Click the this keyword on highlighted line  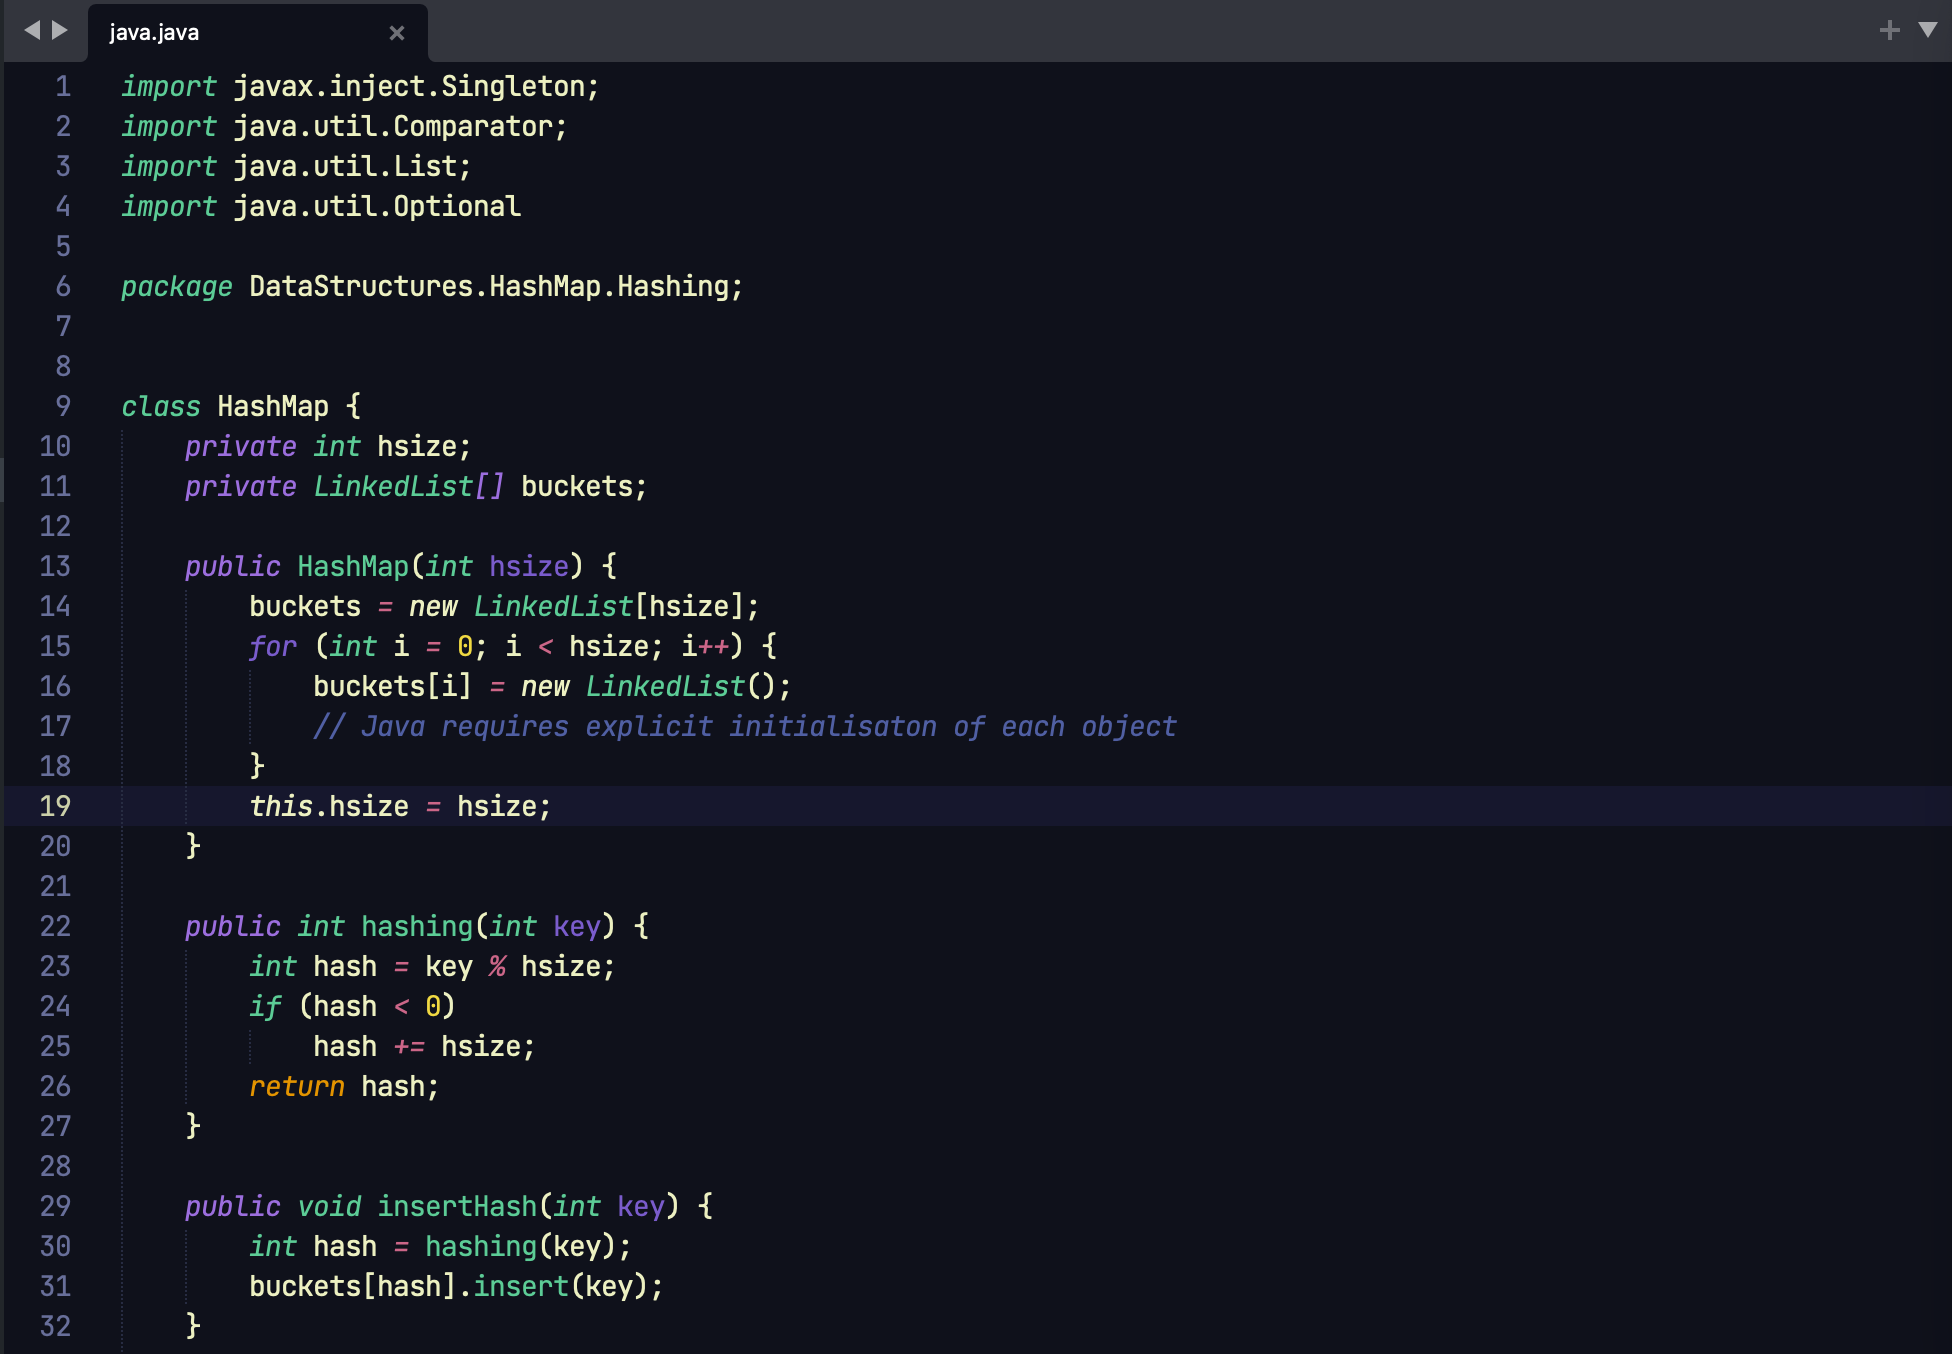pyautogui.click(x=280, y=807)
